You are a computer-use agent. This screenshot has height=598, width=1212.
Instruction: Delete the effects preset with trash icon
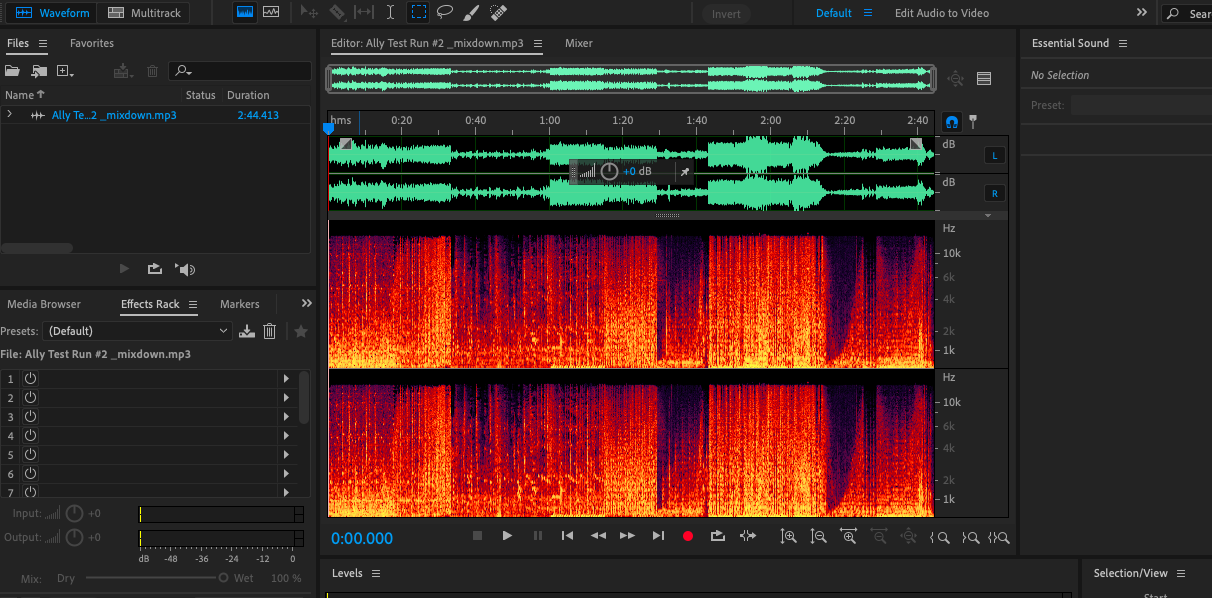[269, 331]
